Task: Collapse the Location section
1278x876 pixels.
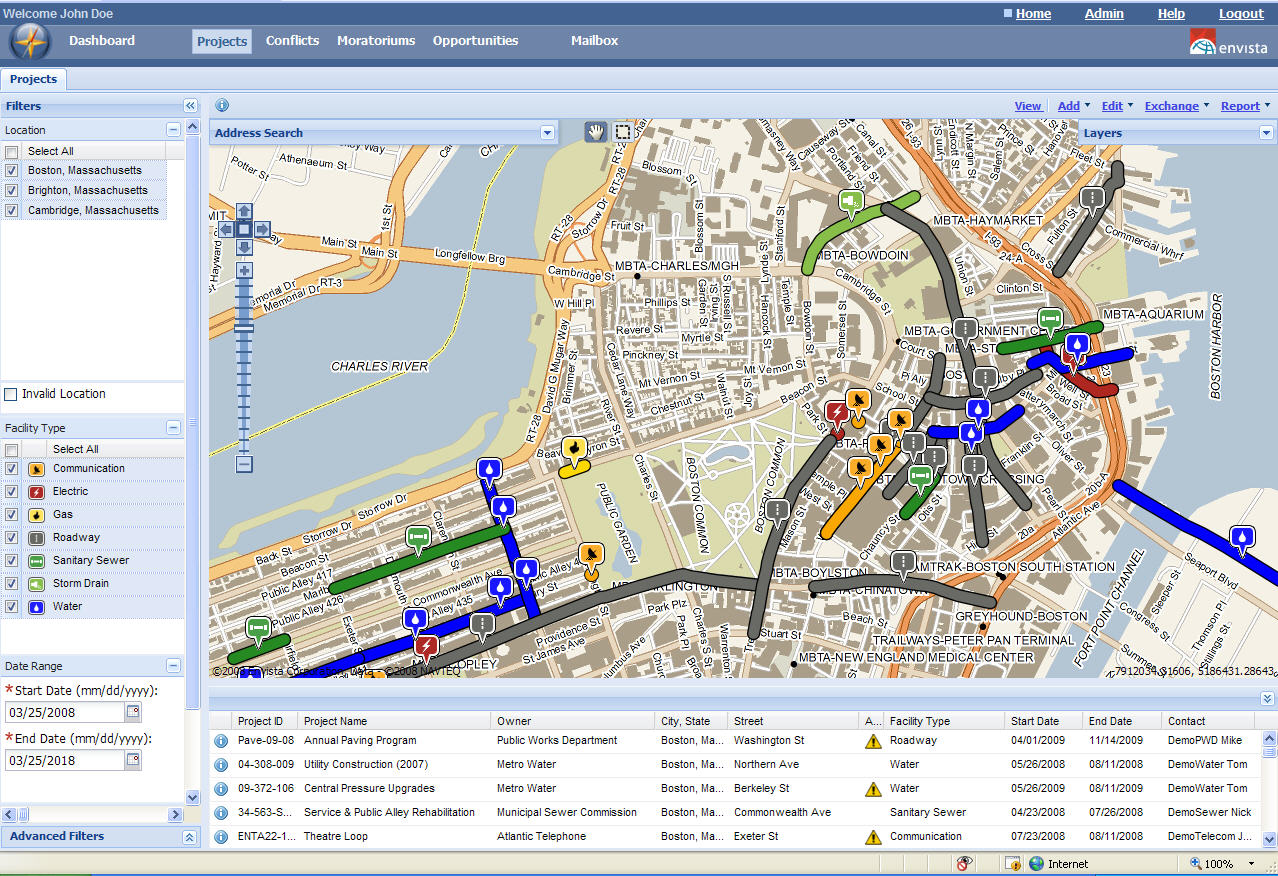Action: 173,129
